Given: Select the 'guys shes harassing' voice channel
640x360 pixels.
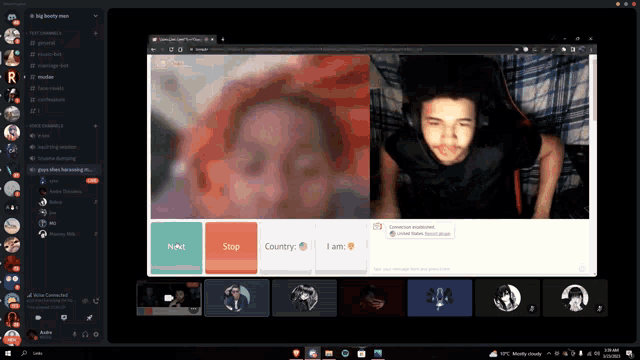Looking at the screenshot, I should [x=63, y=169].
